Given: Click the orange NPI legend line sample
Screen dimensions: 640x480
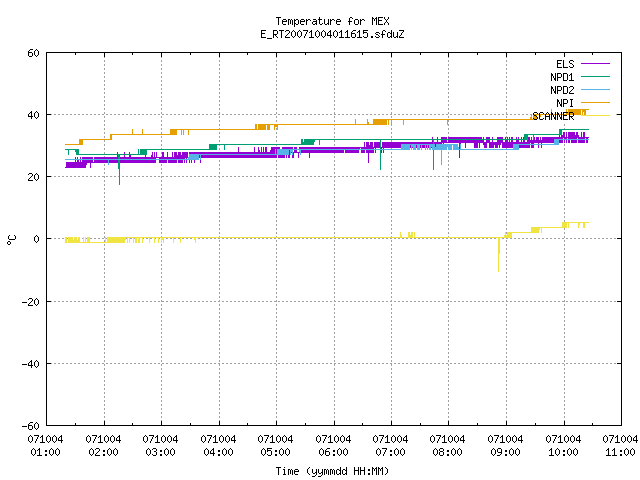Looking at the screenshot, I should 595,103.
